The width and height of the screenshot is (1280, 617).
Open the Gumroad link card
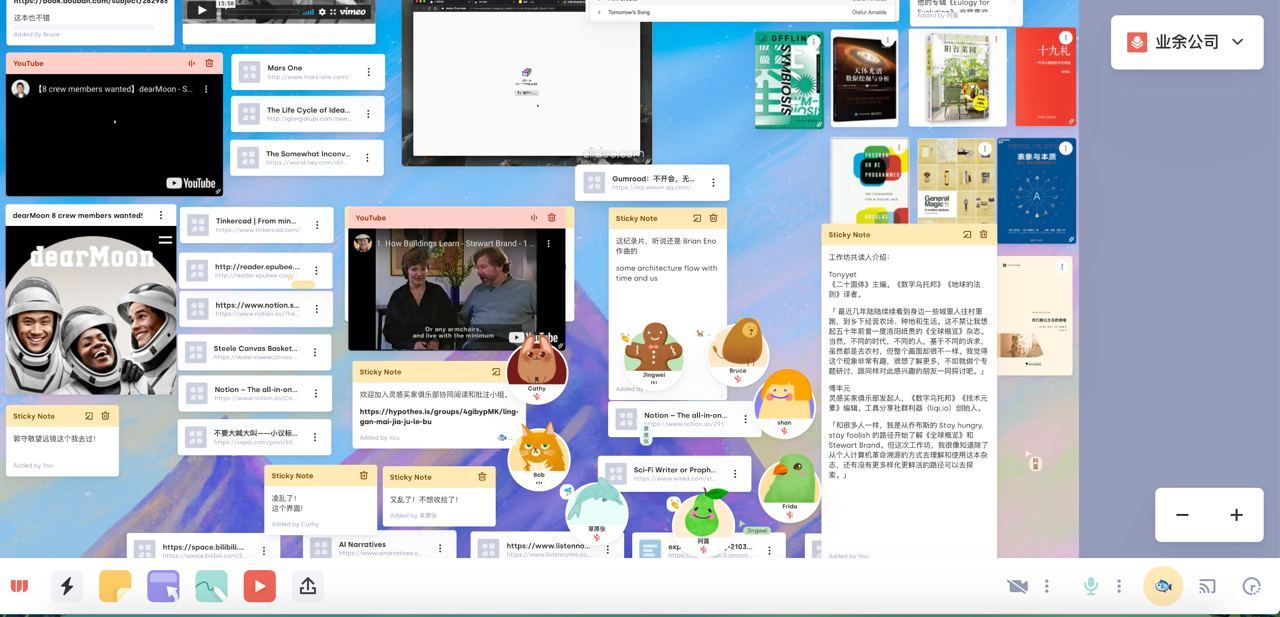click(652, 183)
